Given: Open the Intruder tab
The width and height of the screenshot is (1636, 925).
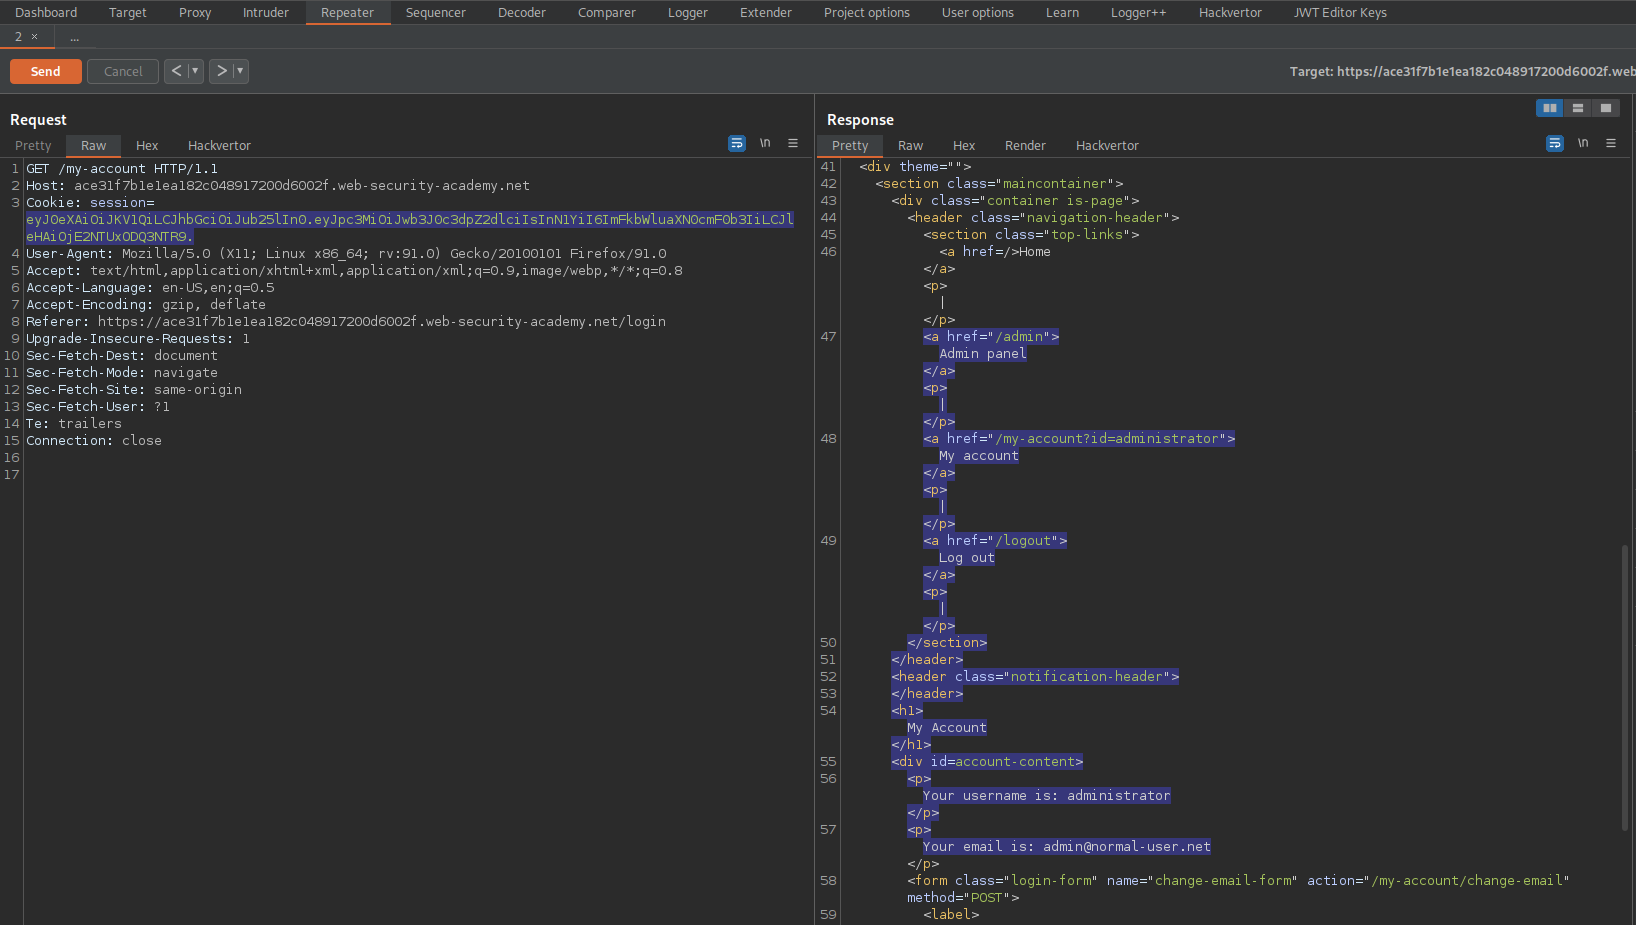Looking at the screenshot, I should click(x=266, y=13).
